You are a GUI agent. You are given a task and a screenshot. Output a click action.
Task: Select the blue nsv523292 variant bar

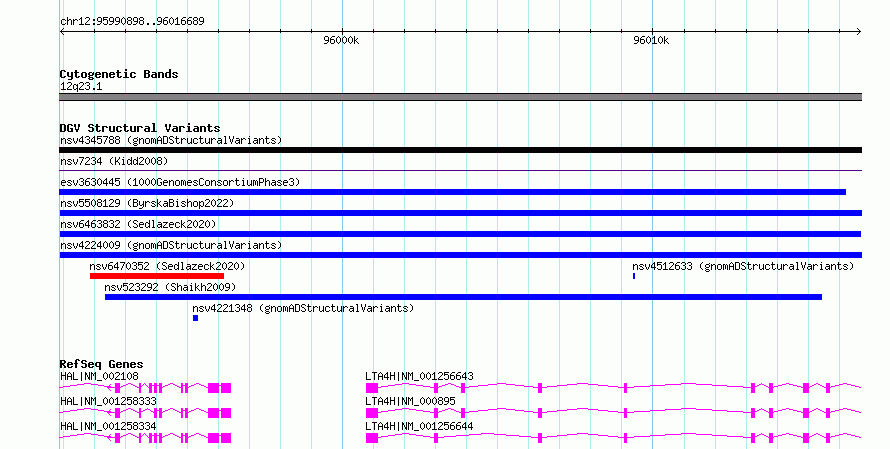(463, 297)
